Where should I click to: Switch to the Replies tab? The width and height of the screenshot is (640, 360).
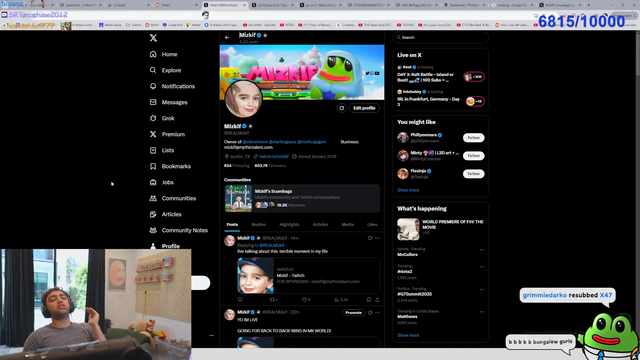pos(258,224)
